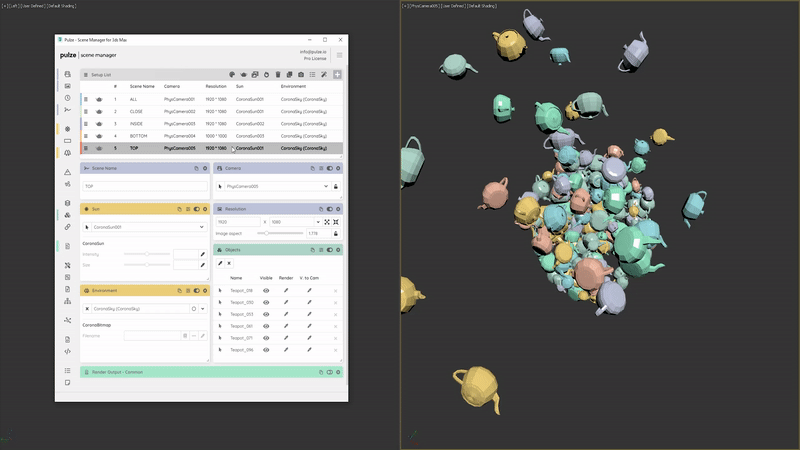
Task: Click fit-to-viewport icon next to resolution
Action: tap(327, 222)
